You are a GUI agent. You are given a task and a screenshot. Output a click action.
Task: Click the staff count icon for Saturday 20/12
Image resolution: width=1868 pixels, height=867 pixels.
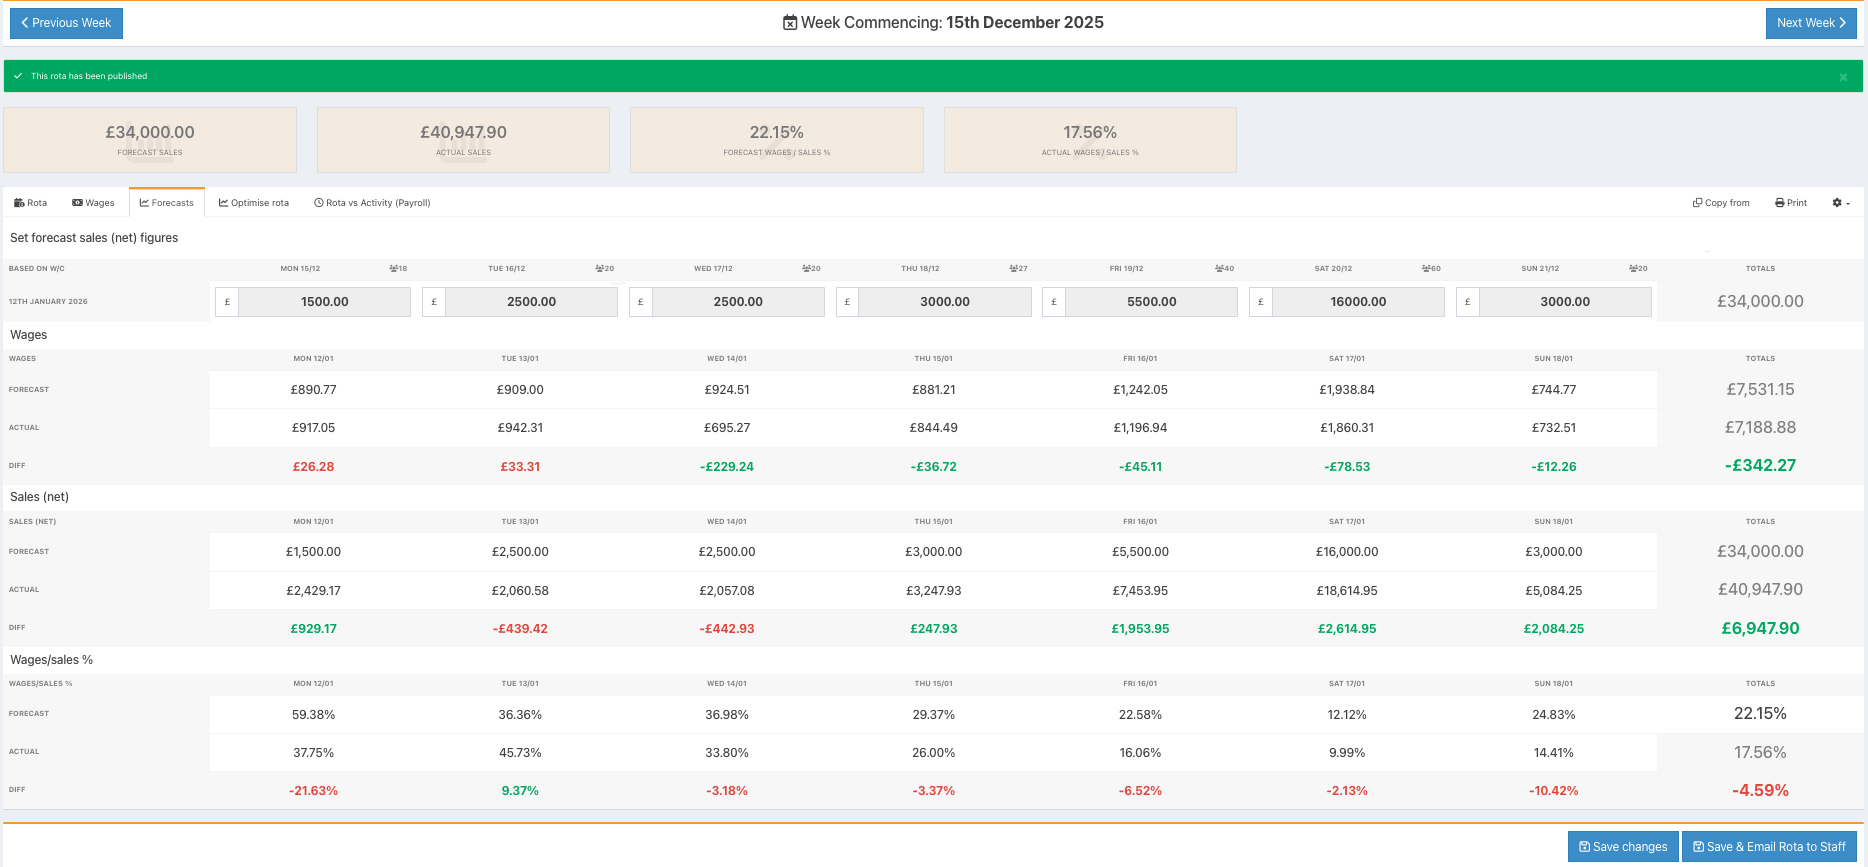point(1426,268)
